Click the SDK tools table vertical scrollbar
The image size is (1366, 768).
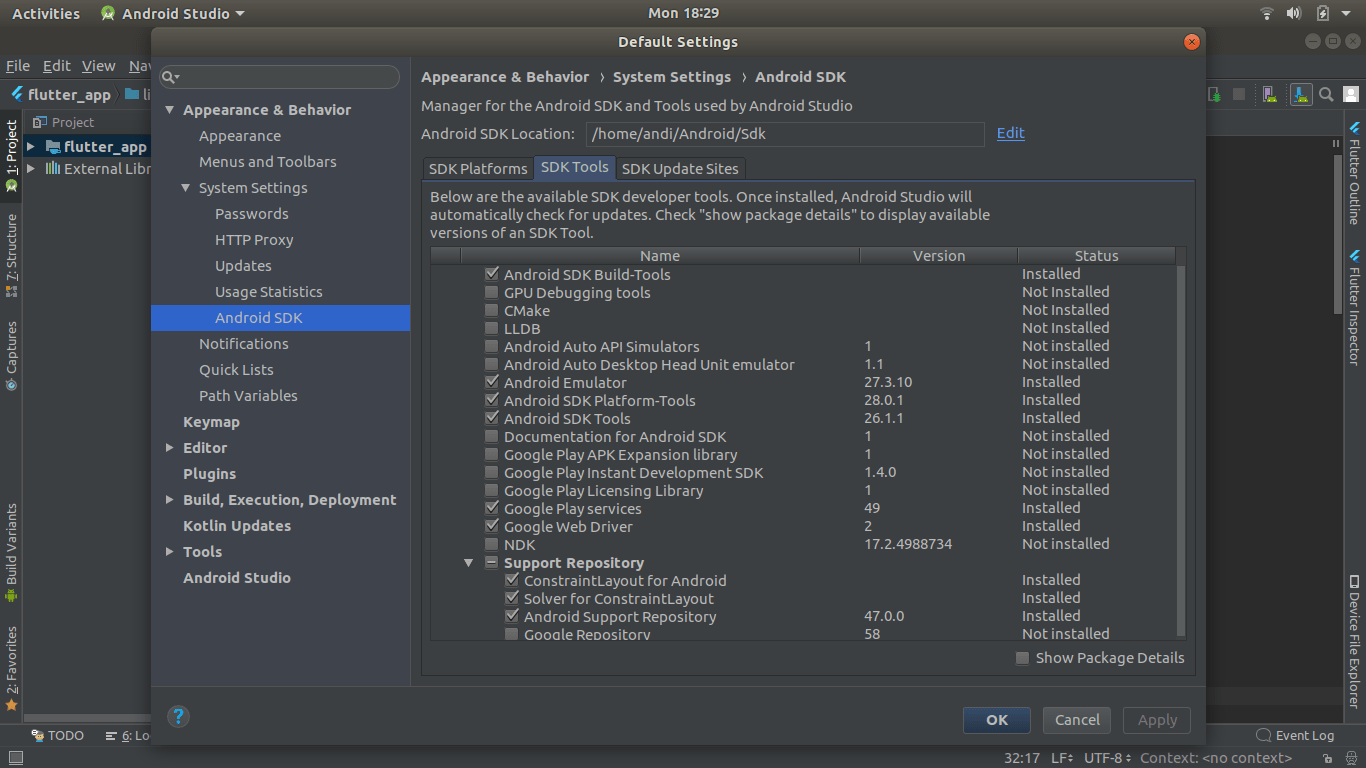tap(1181, 450)
